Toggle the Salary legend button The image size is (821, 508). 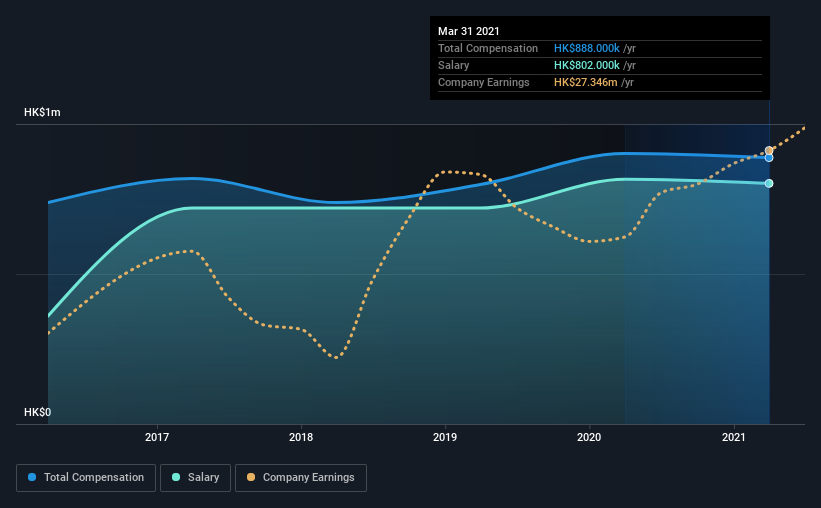tap(195, 478)
